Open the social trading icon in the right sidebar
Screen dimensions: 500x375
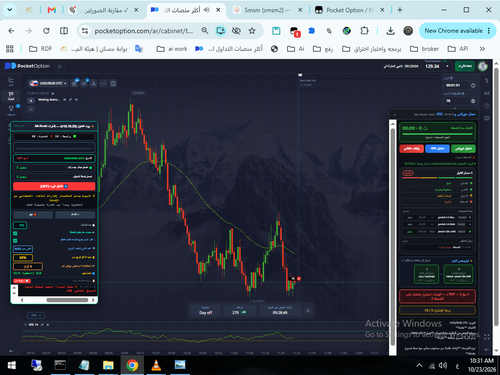(487, 93)
